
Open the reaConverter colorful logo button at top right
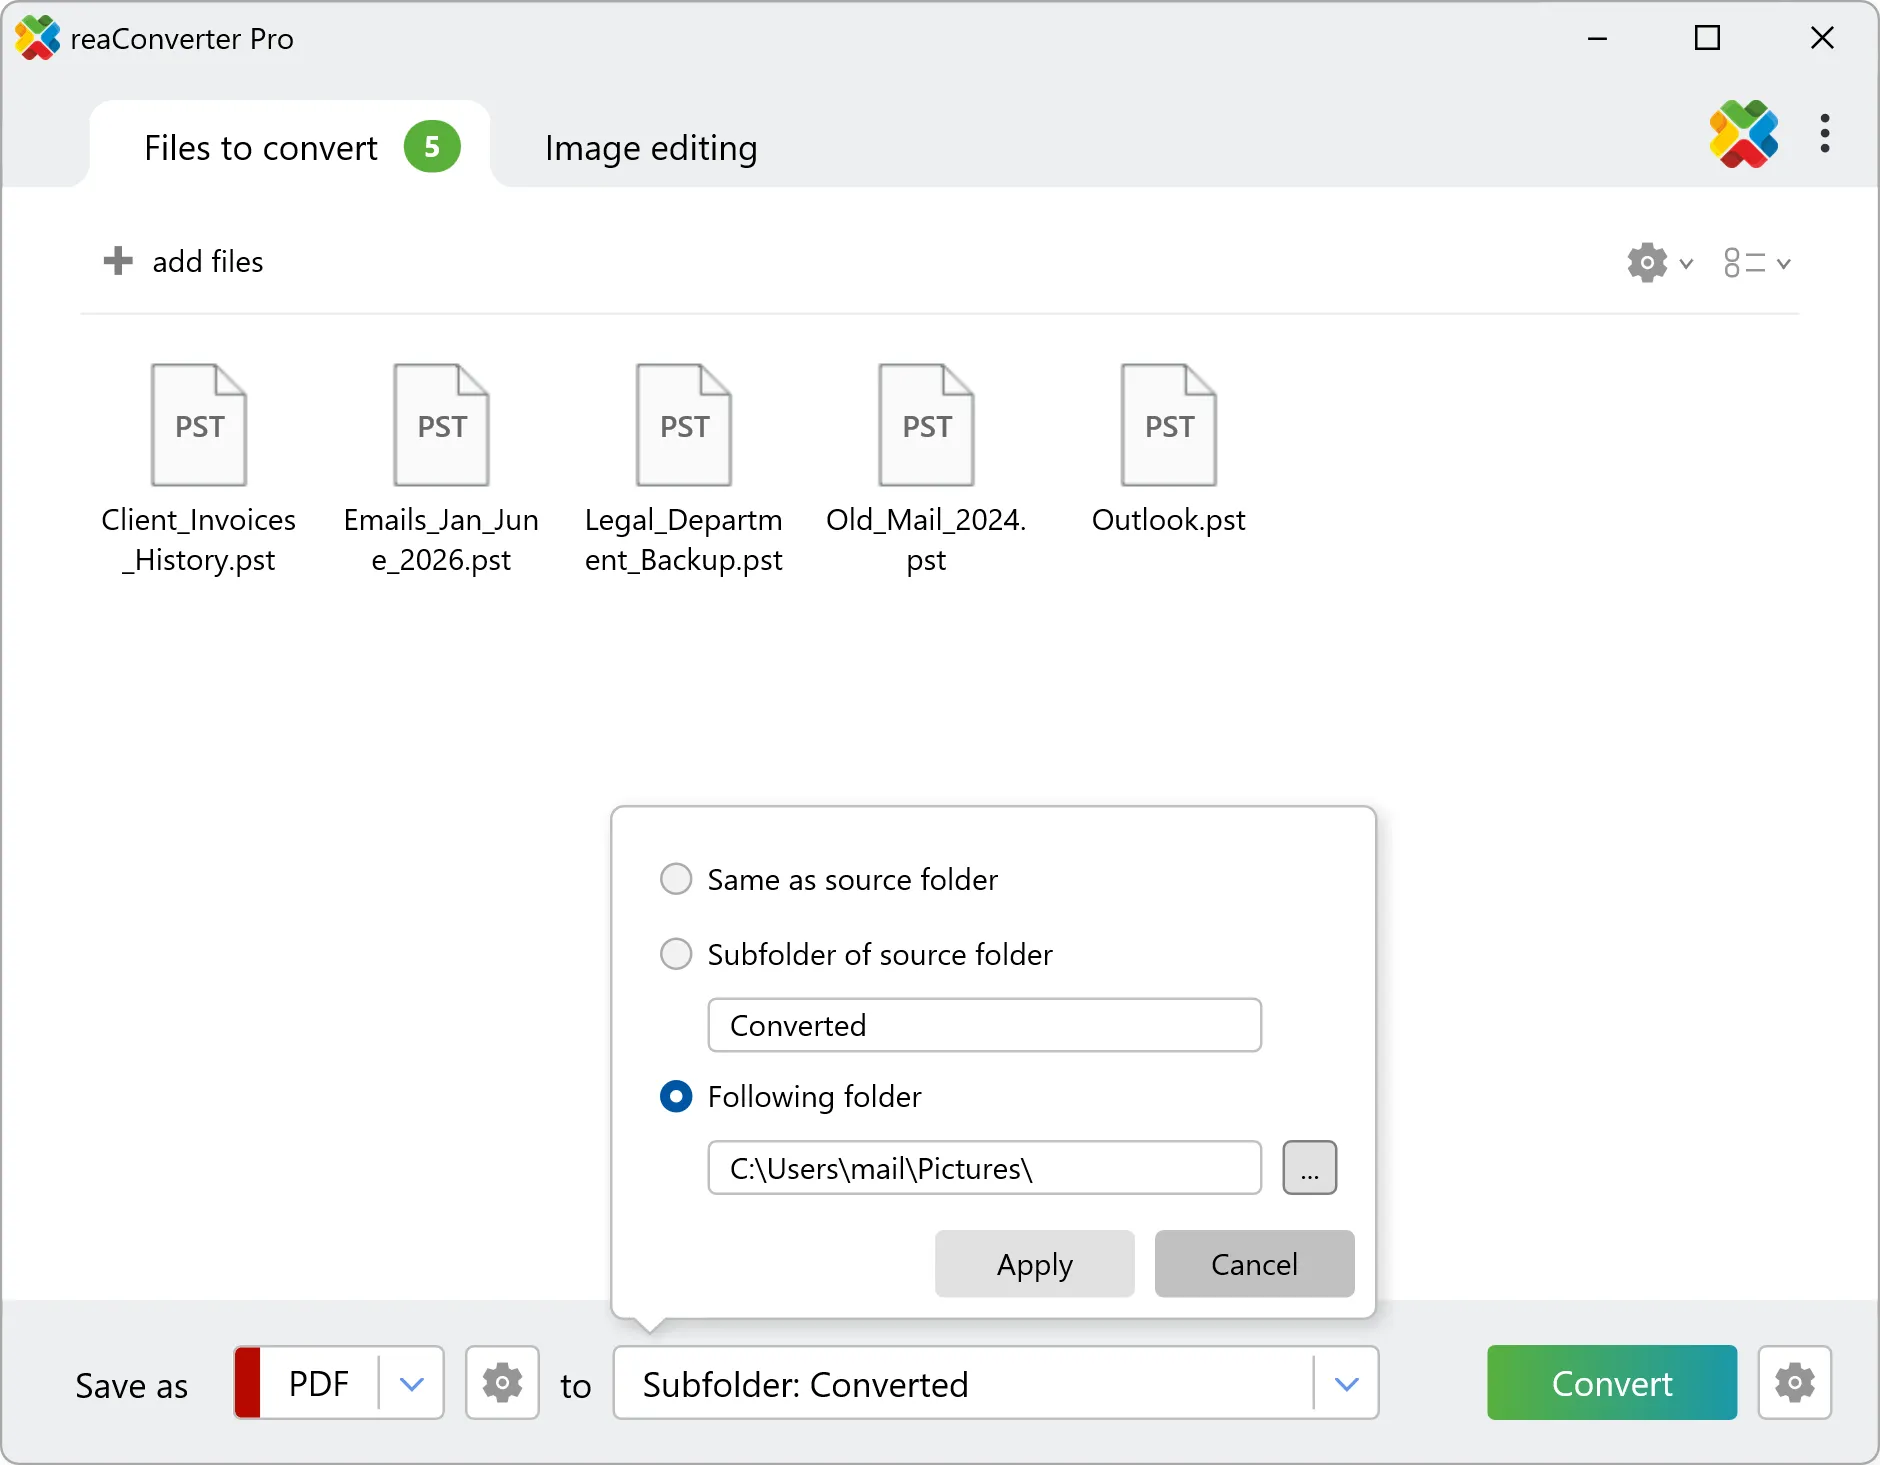pos(1744,134)
